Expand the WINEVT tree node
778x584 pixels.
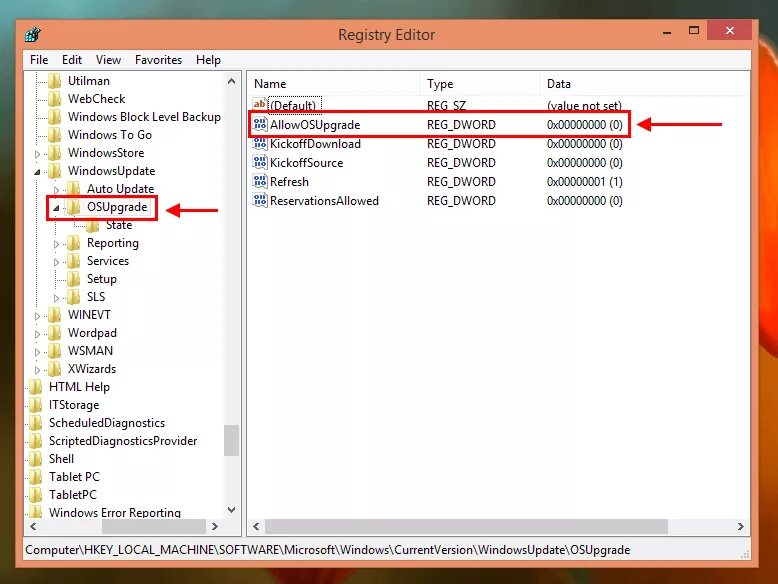(37, 316)
